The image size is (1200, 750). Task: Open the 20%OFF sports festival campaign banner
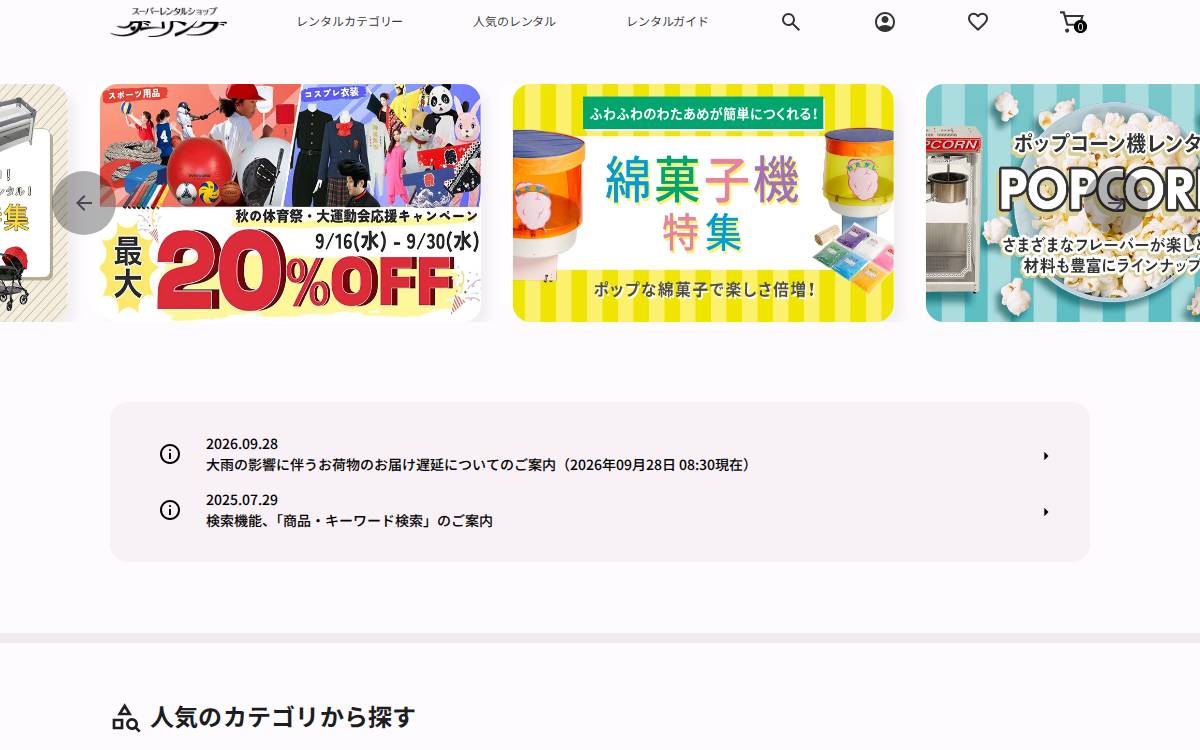click(x=290, y=203)
